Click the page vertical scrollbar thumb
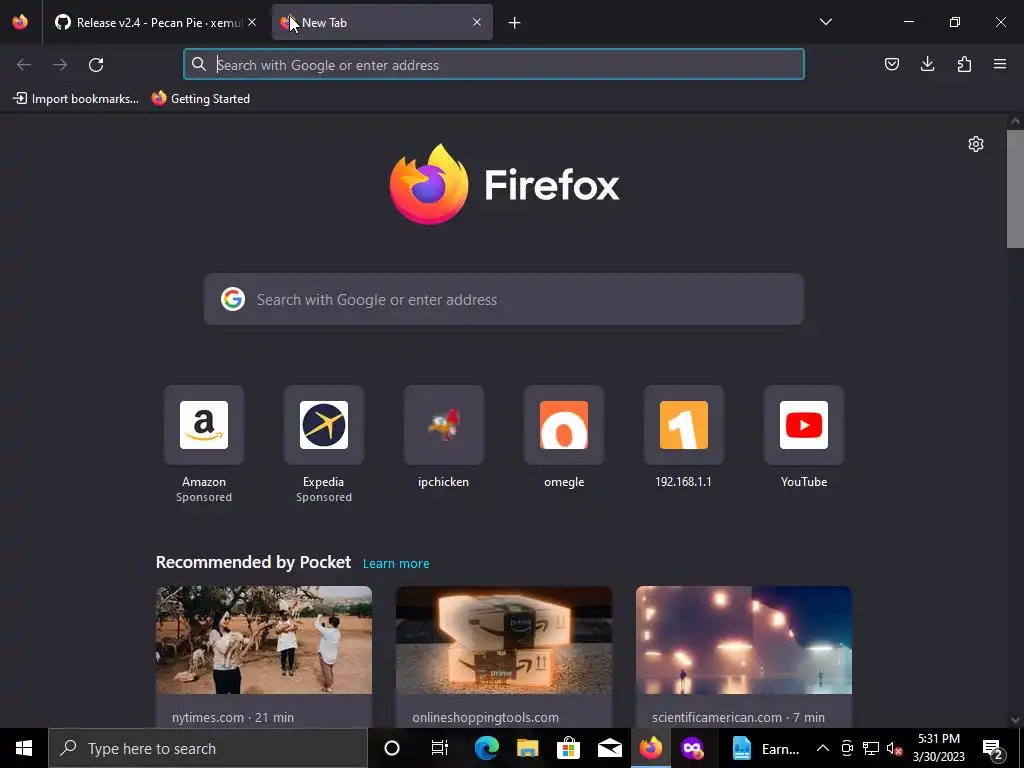 tap(1015, 189)
